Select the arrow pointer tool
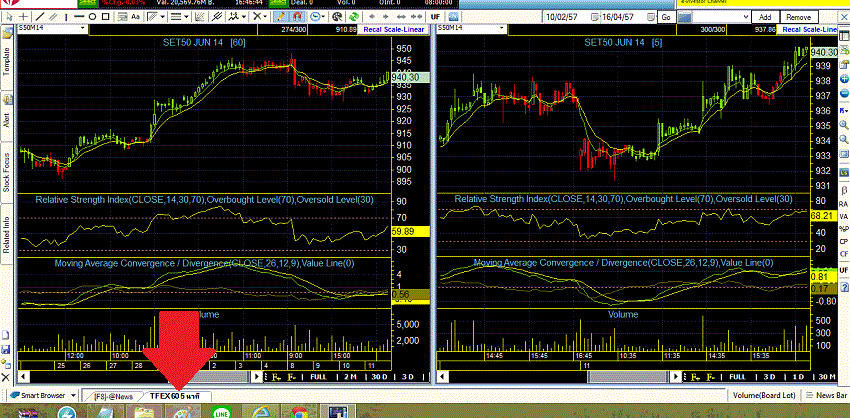Screen dimensions: 850x418 (x=10, y=17)
